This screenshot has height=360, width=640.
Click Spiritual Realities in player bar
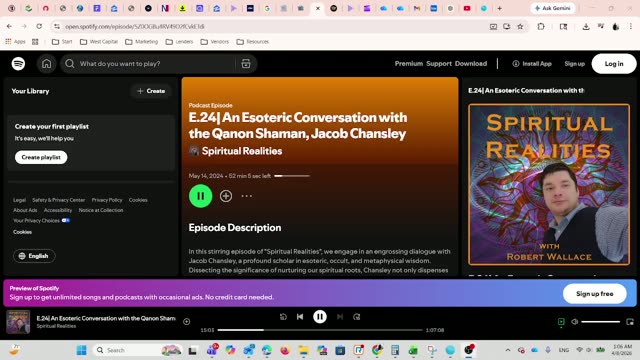pos(56,326)
